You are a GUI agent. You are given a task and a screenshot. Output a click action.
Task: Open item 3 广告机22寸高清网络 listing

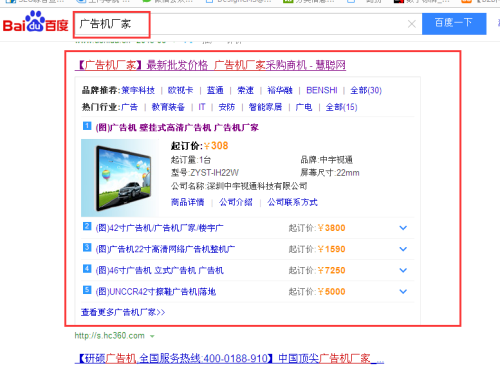165,249
